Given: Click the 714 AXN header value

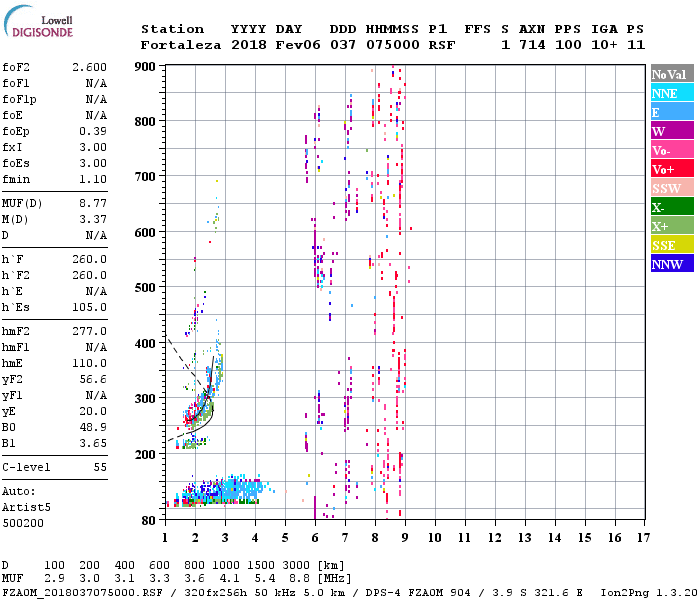Looking at the screenshot, I should (532, 45).
